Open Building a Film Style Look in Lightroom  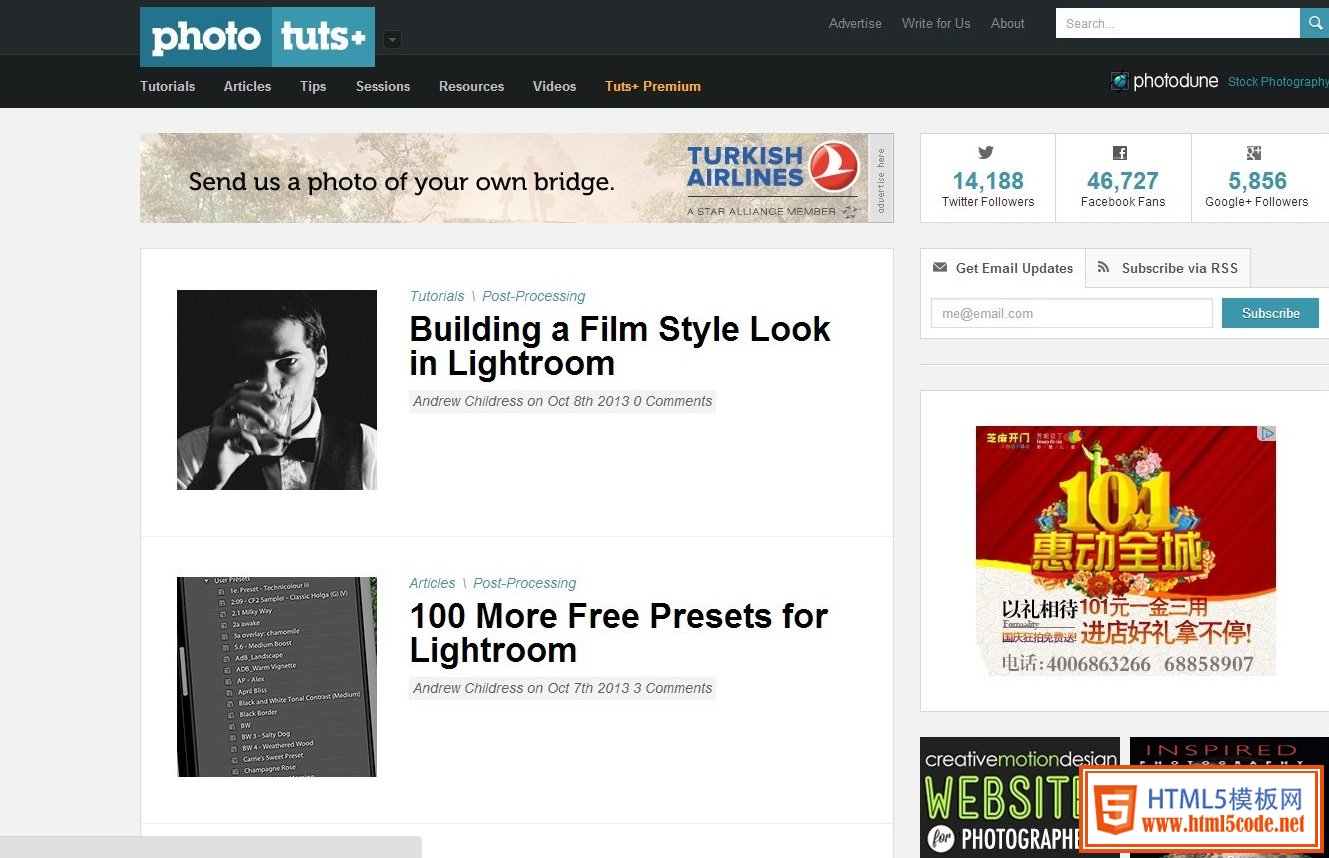620,346
